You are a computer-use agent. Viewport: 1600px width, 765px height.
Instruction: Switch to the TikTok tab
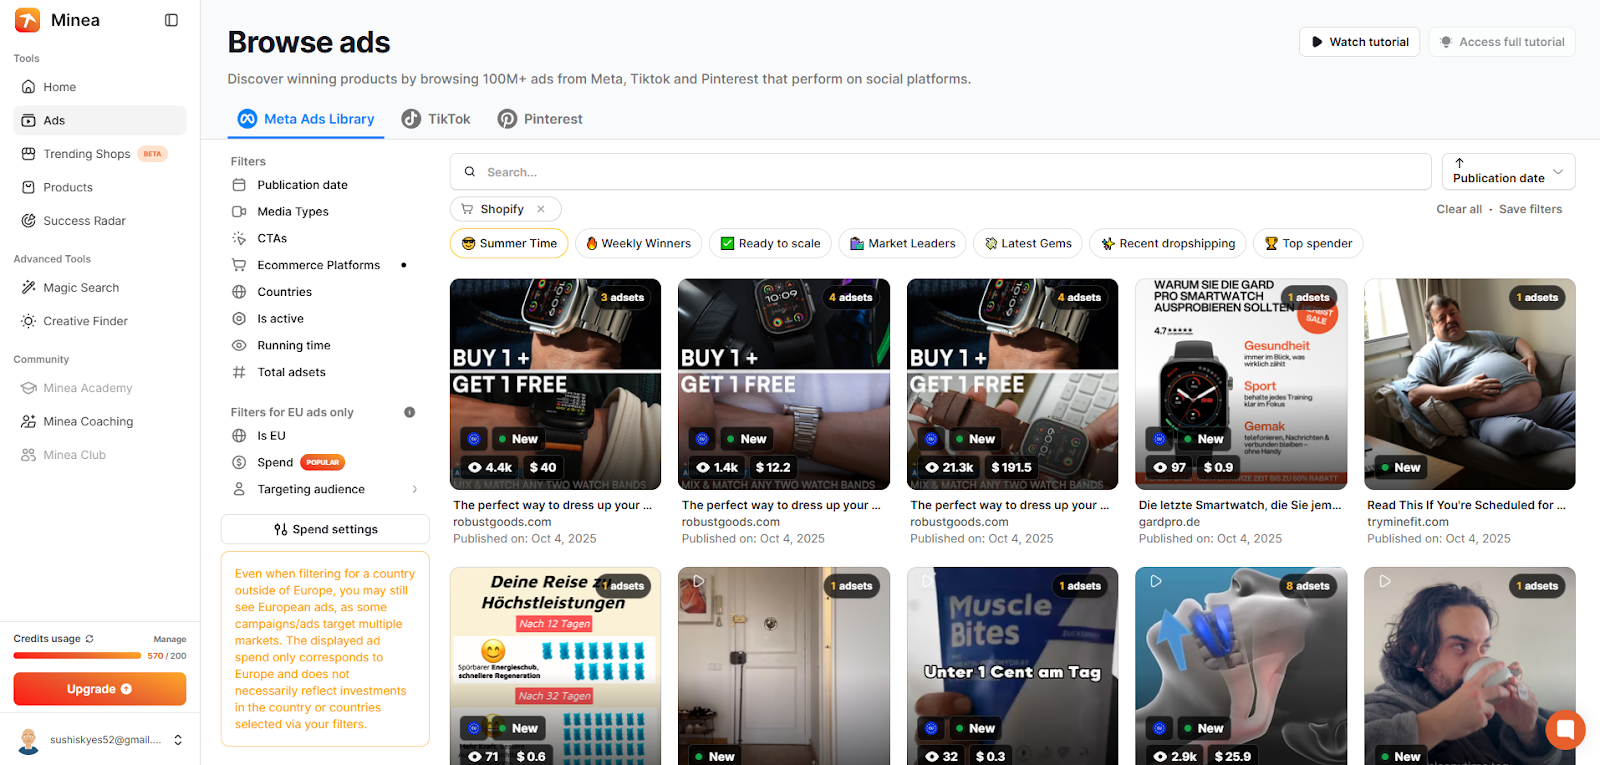(x=436, y=119)
